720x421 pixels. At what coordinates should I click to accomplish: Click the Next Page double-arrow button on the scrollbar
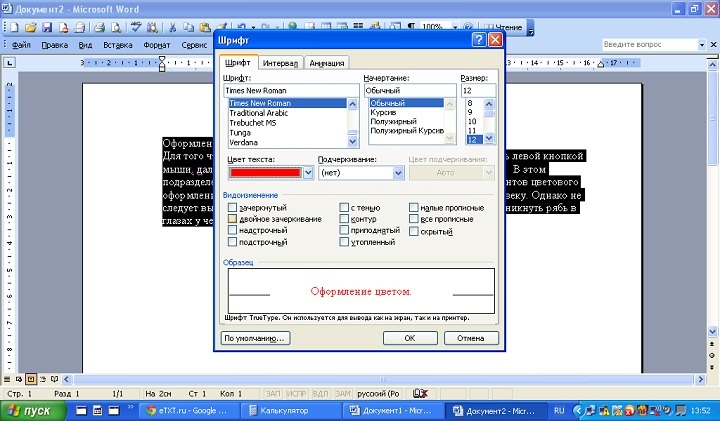712,367
